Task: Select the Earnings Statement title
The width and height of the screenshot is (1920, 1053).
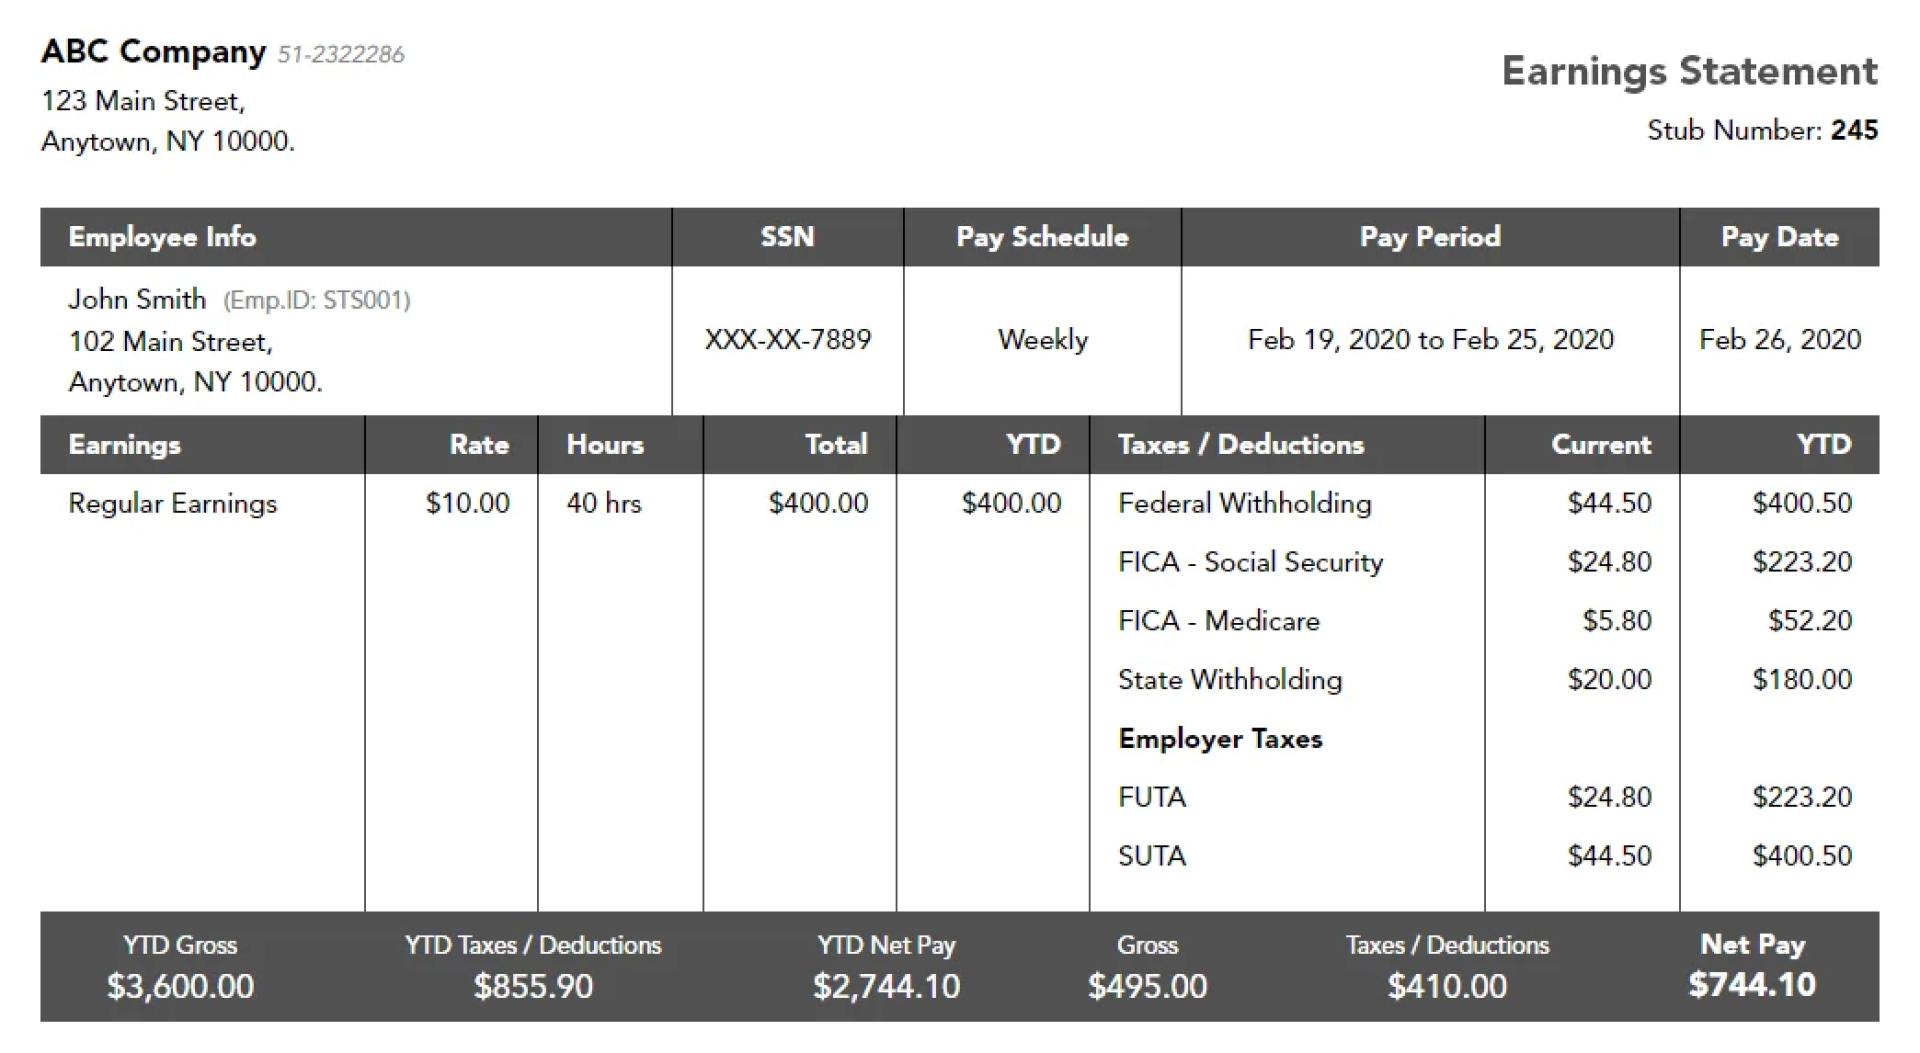Action: [1689, 71]
